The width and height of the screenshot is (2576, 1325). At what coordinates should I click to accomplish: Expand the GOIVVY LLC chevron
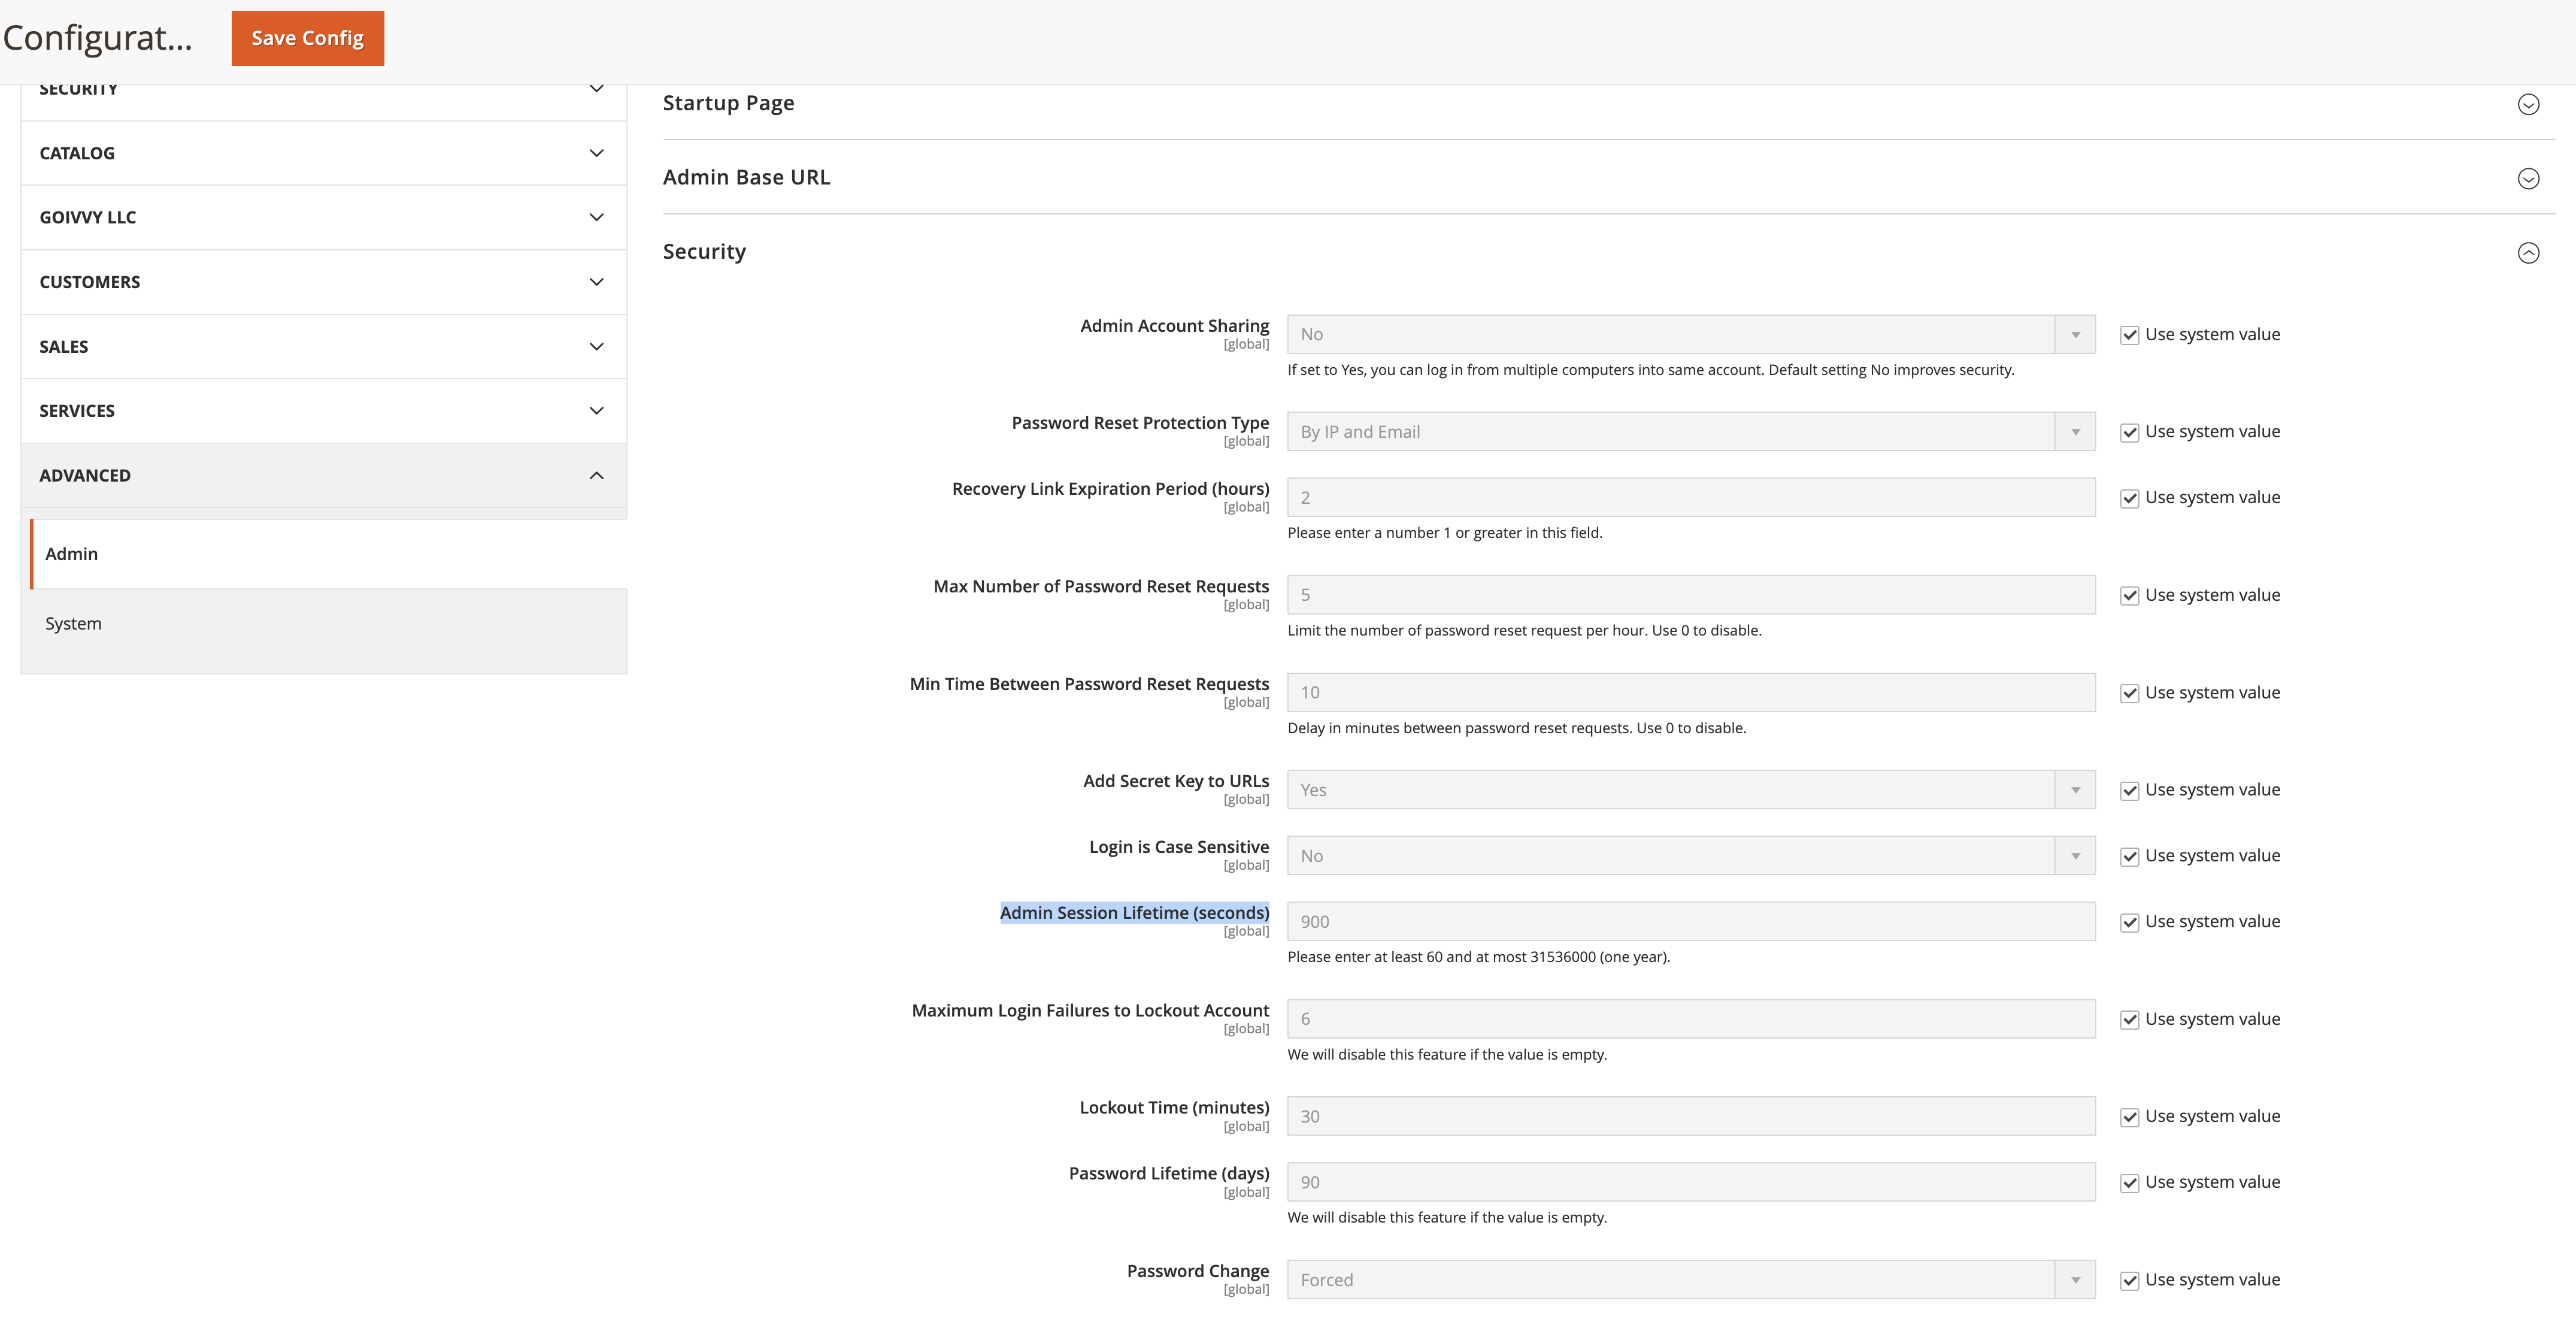click(596, 217)
